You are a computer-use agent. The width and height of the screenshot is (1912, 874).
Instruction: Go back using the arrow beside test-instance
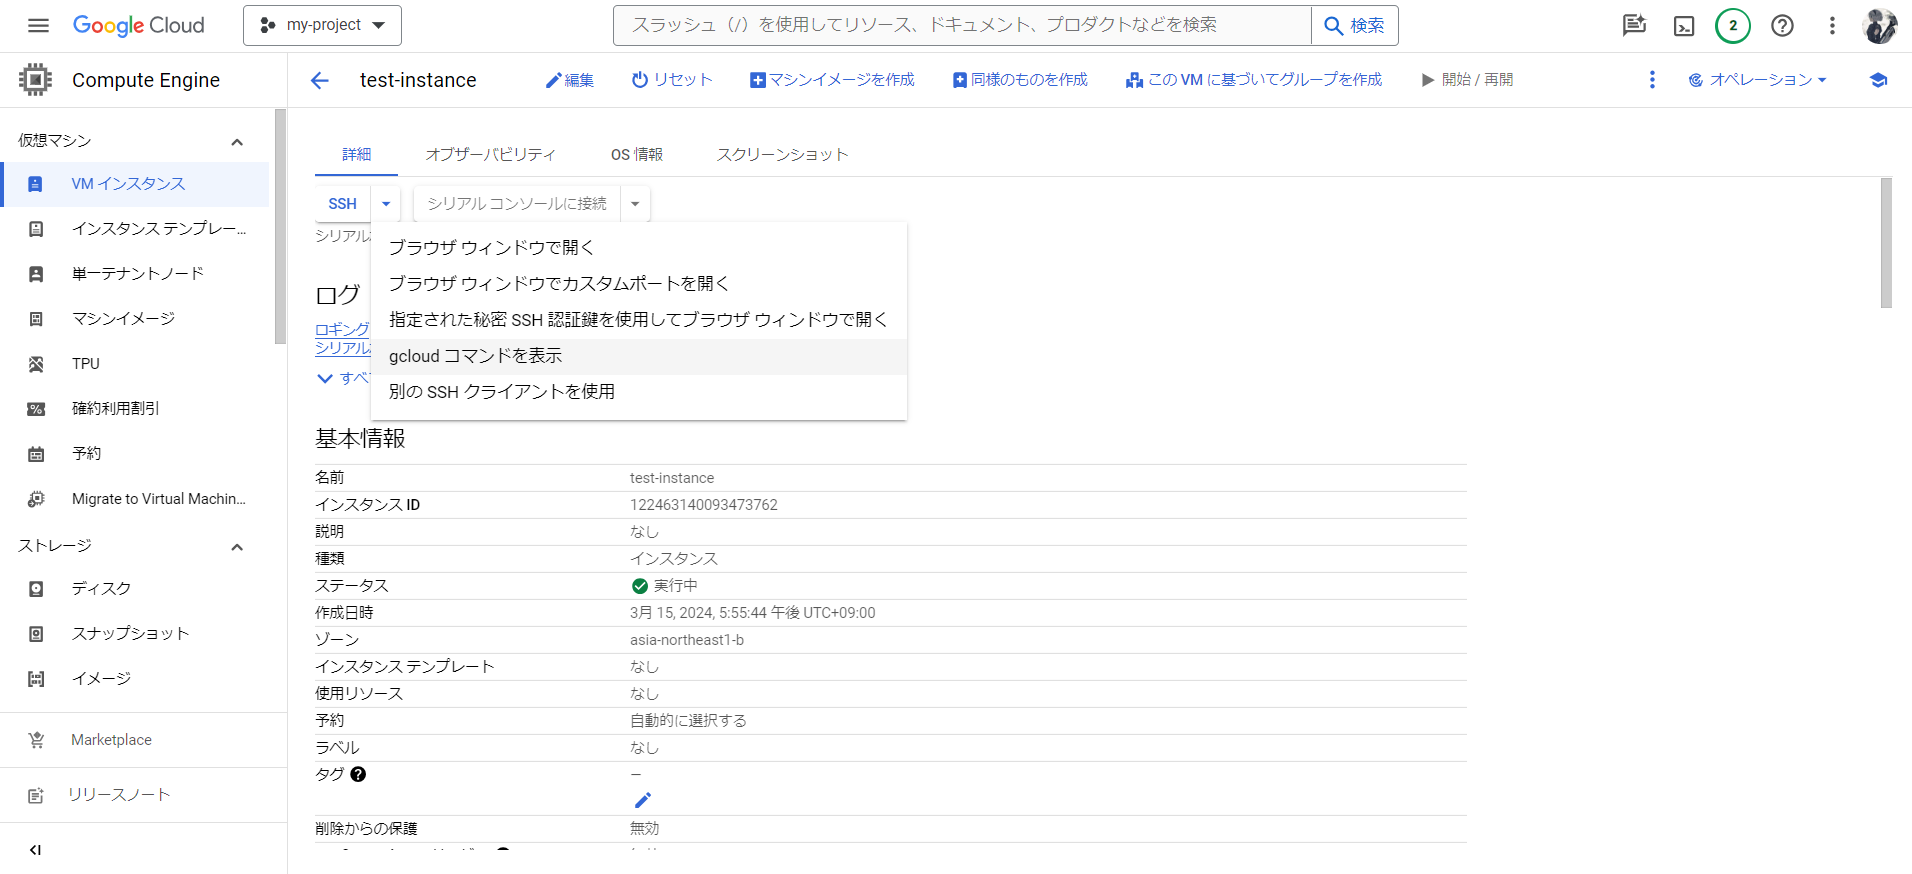[319, 80]
